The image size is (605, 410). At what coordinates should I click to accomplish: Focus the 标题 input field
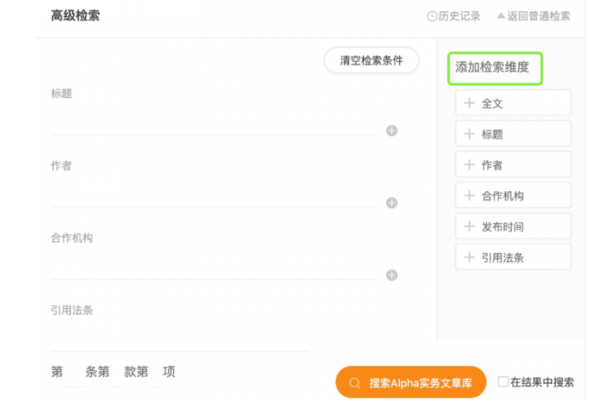click(213, 124)
